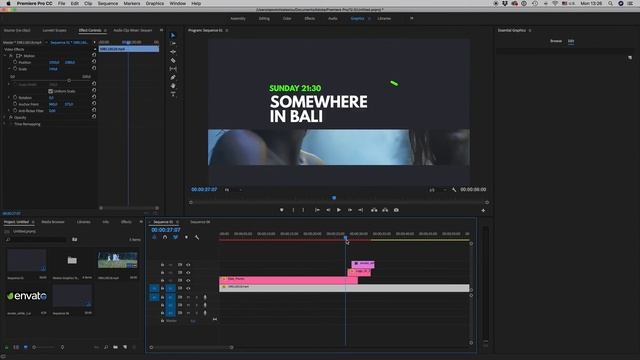This screenshot has height=360, width=640.
Task: Click Mark Out button in Program monitor
Action: point(303,210)
